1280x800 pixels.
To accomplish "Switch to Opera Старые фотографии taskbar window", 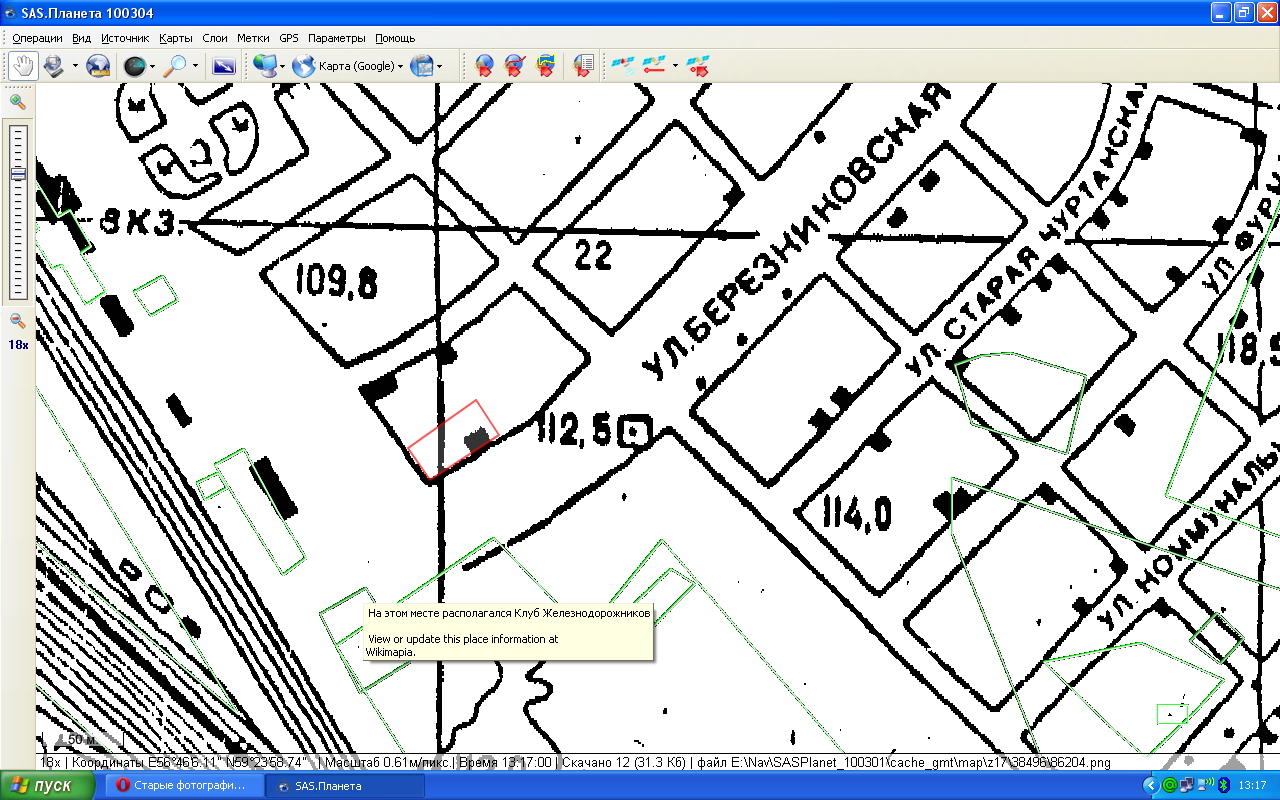I will (184, 786).
